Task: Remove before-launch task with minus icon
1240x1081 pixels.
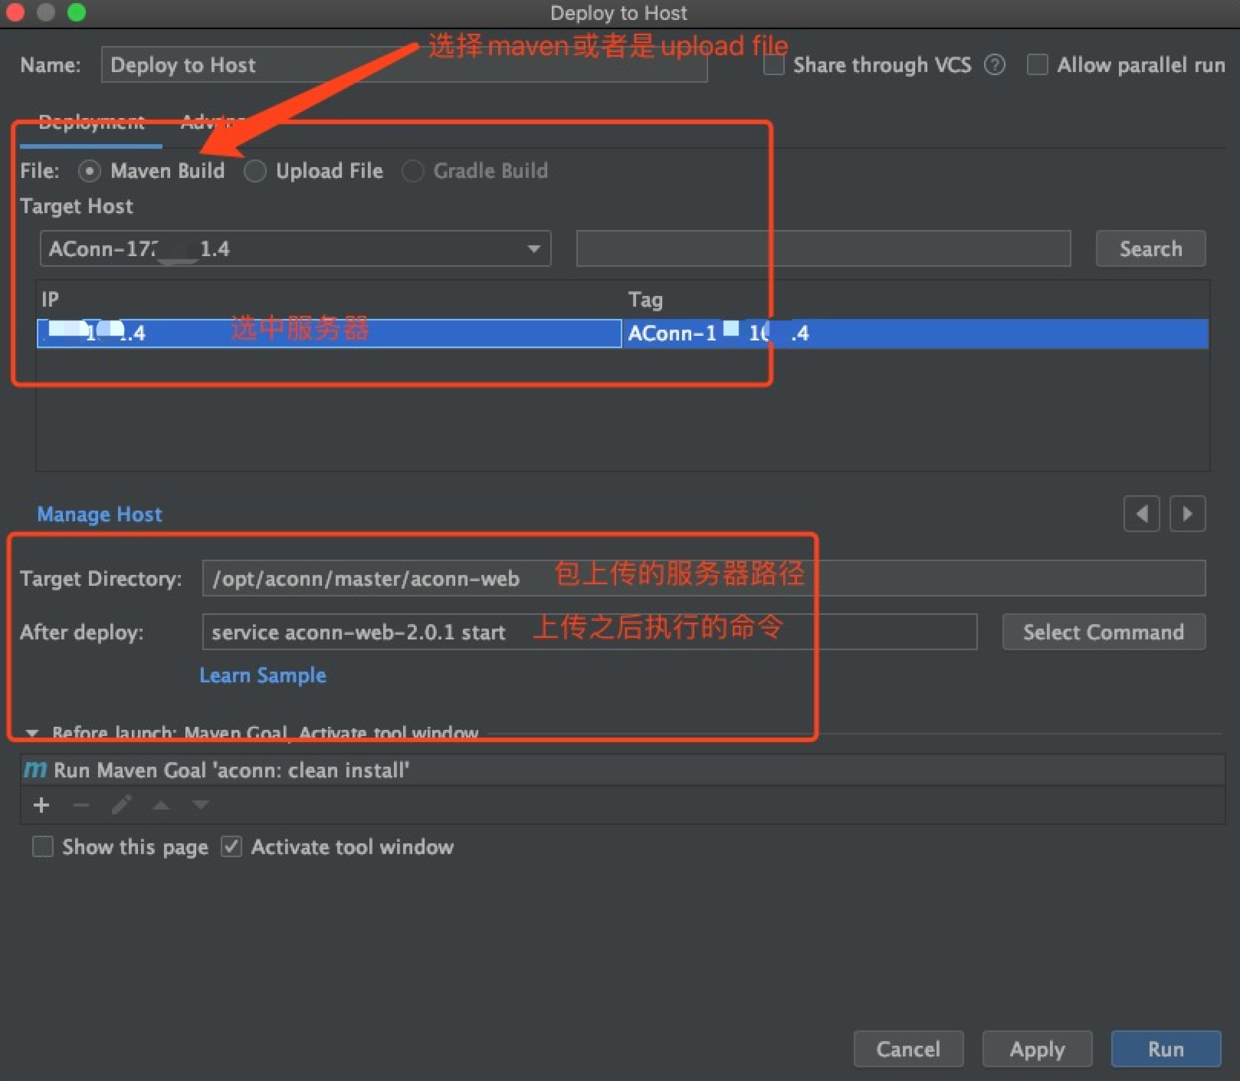Action: 81,805
